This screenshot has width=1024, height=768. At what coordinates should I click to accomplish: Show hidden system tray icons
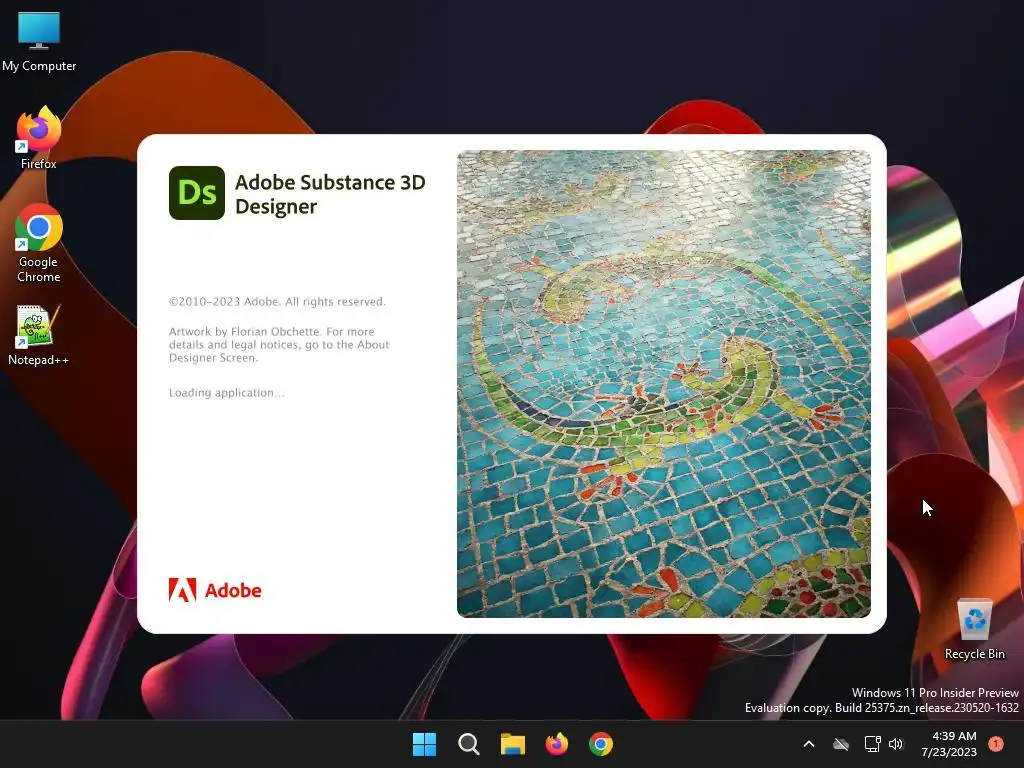(x=808, y=744)
